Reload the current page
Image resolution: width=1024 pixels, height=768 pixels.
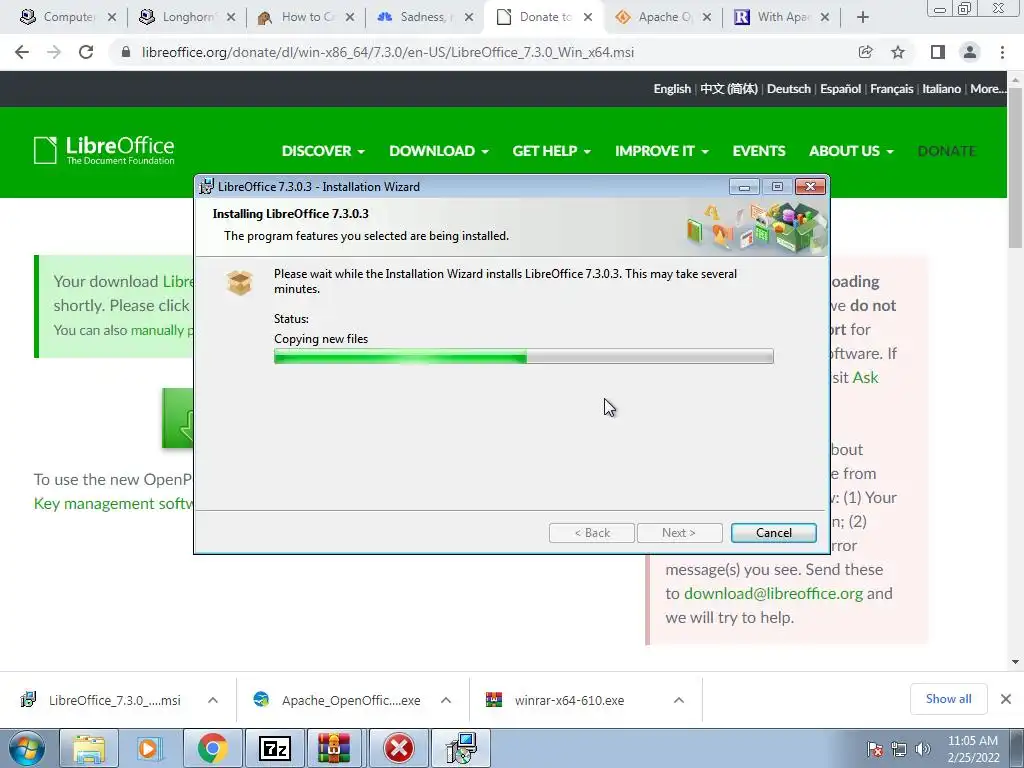point(86,52)
